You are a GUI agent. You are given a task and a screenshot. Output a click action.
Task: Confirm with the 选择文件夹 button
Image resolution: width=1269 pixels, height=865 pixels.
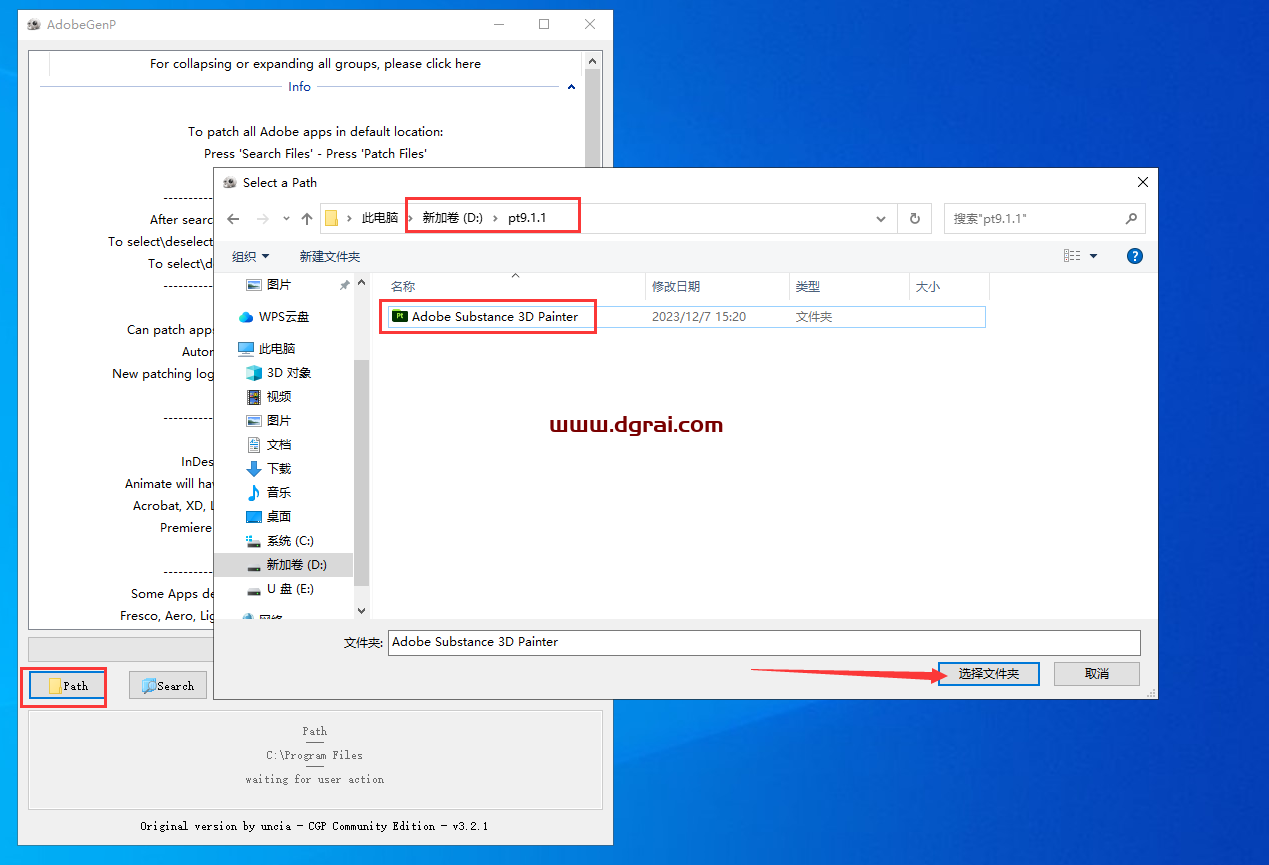[x=989, y=674]
